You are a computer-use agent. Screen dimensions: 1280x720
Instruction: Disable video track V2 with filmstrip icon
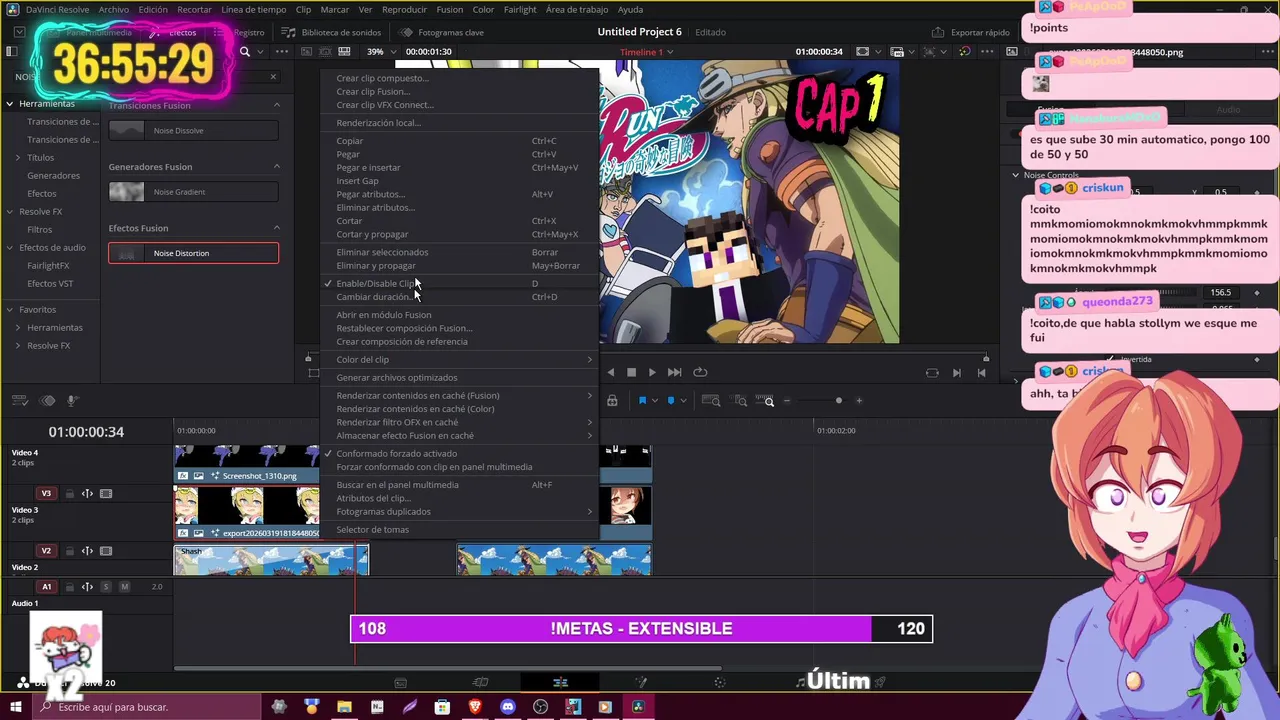pyautogui.click(x=106, y=551)
